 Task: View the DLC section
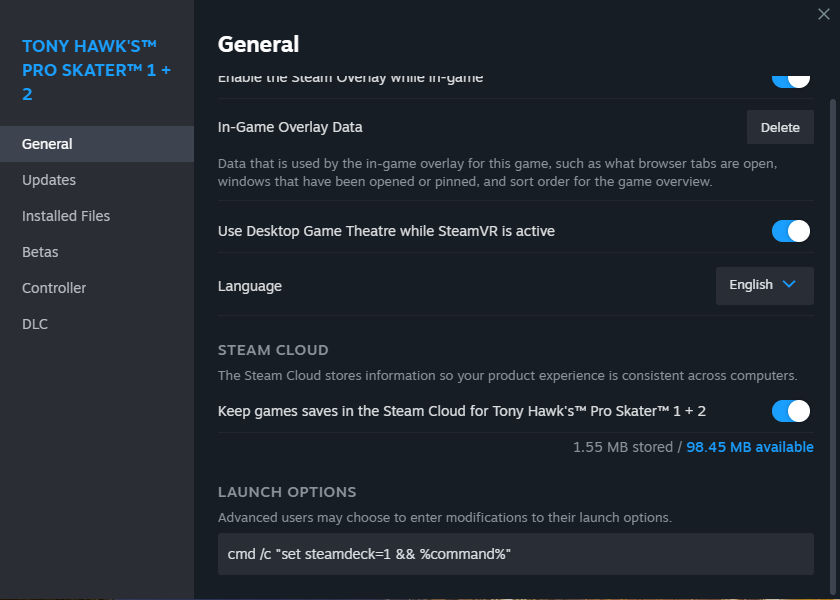(35, 324)
